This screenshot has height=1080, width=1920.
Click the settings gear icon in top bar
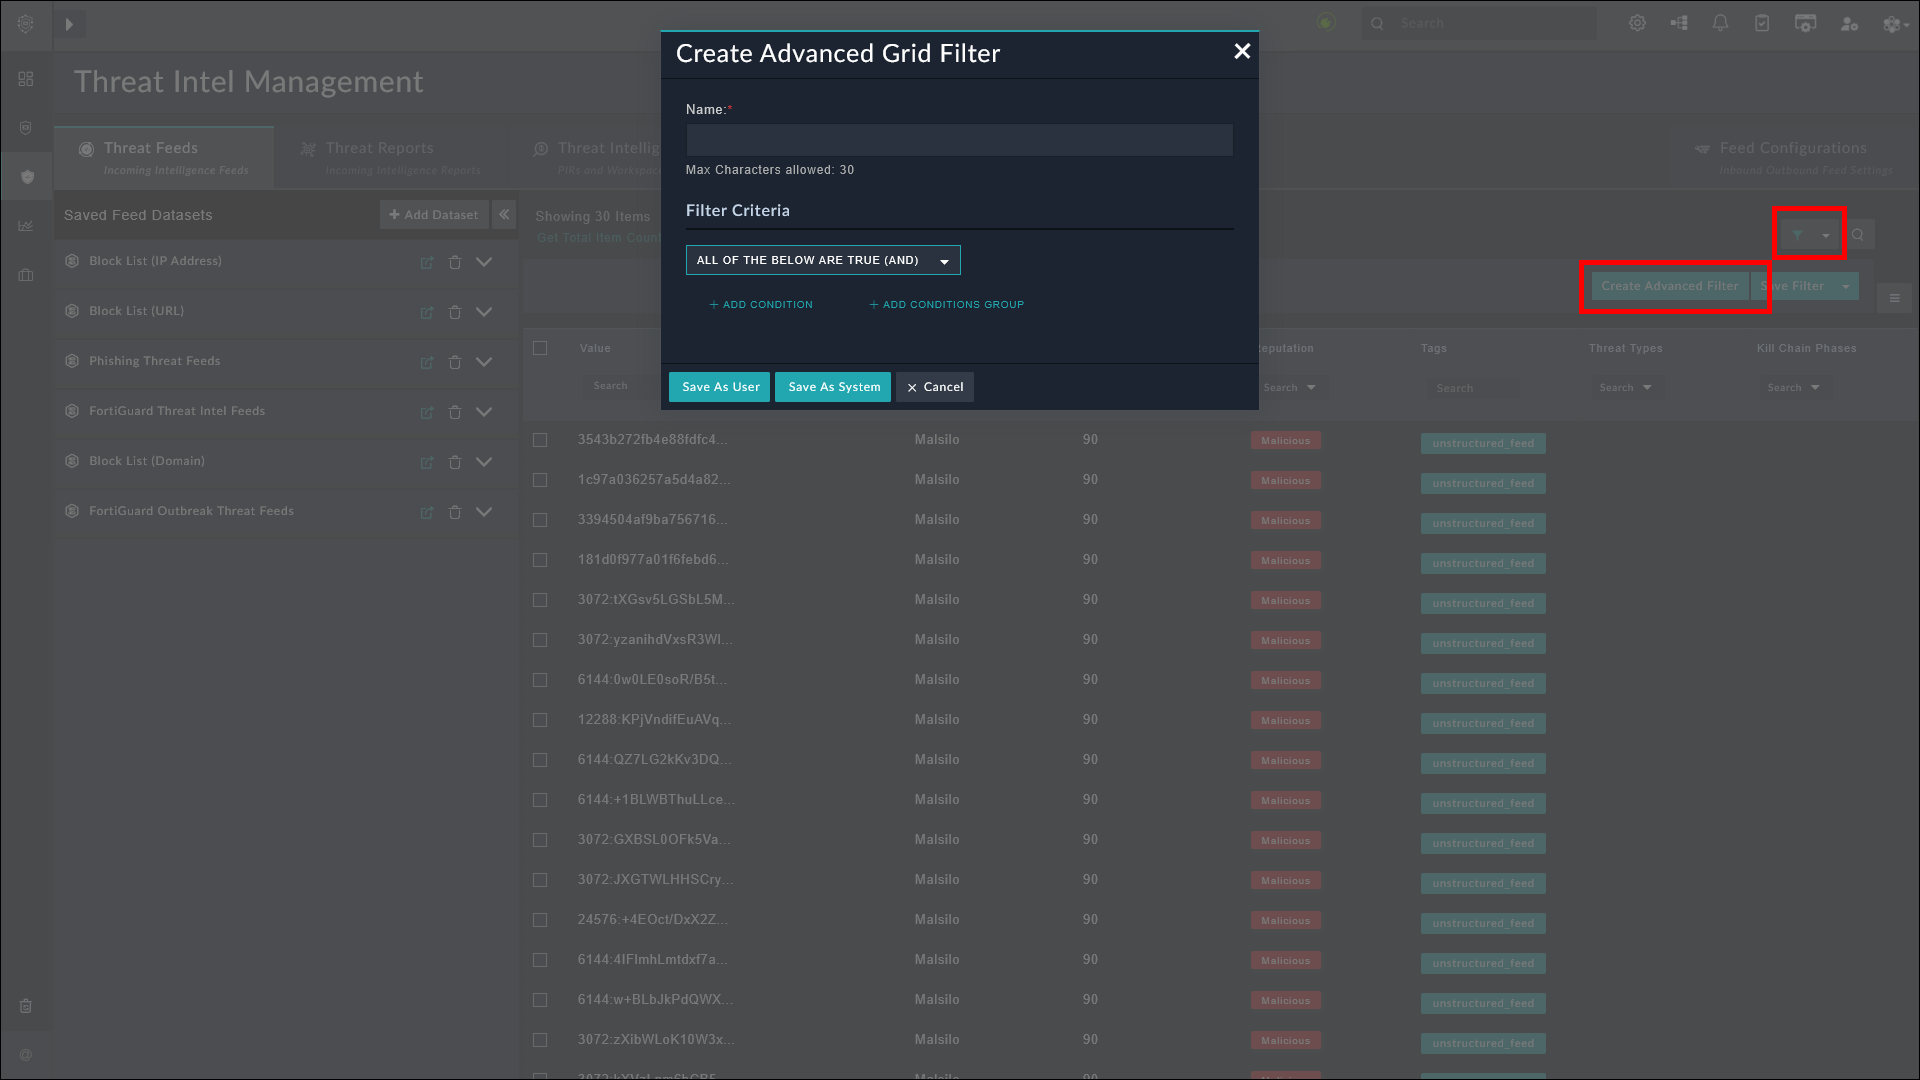click(1637, 23)
